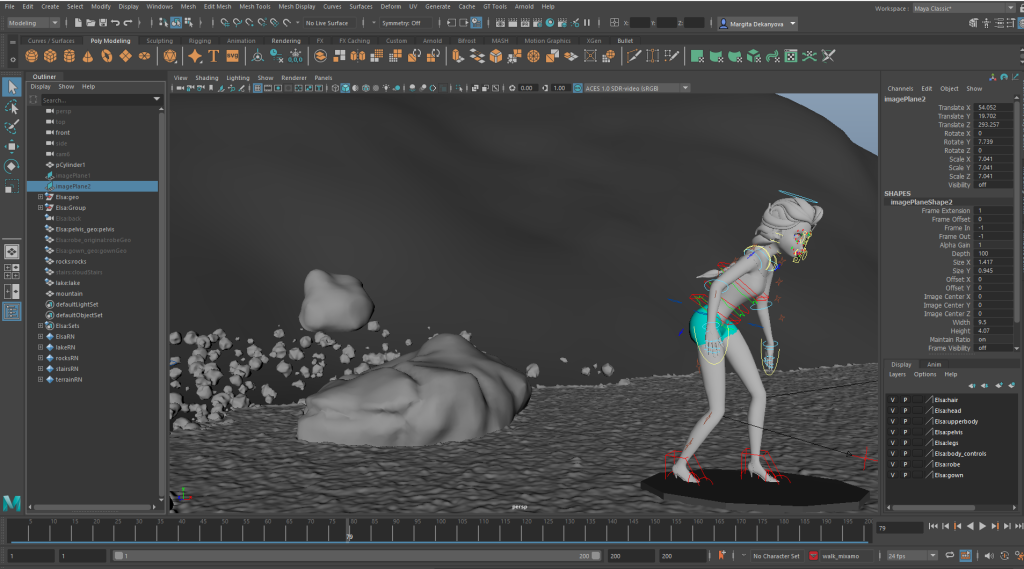Image resolution: width=1024 pixels, height=569 pixels.
Task: Open the viewport Shading menu
Action: click(x=206, y=78)
